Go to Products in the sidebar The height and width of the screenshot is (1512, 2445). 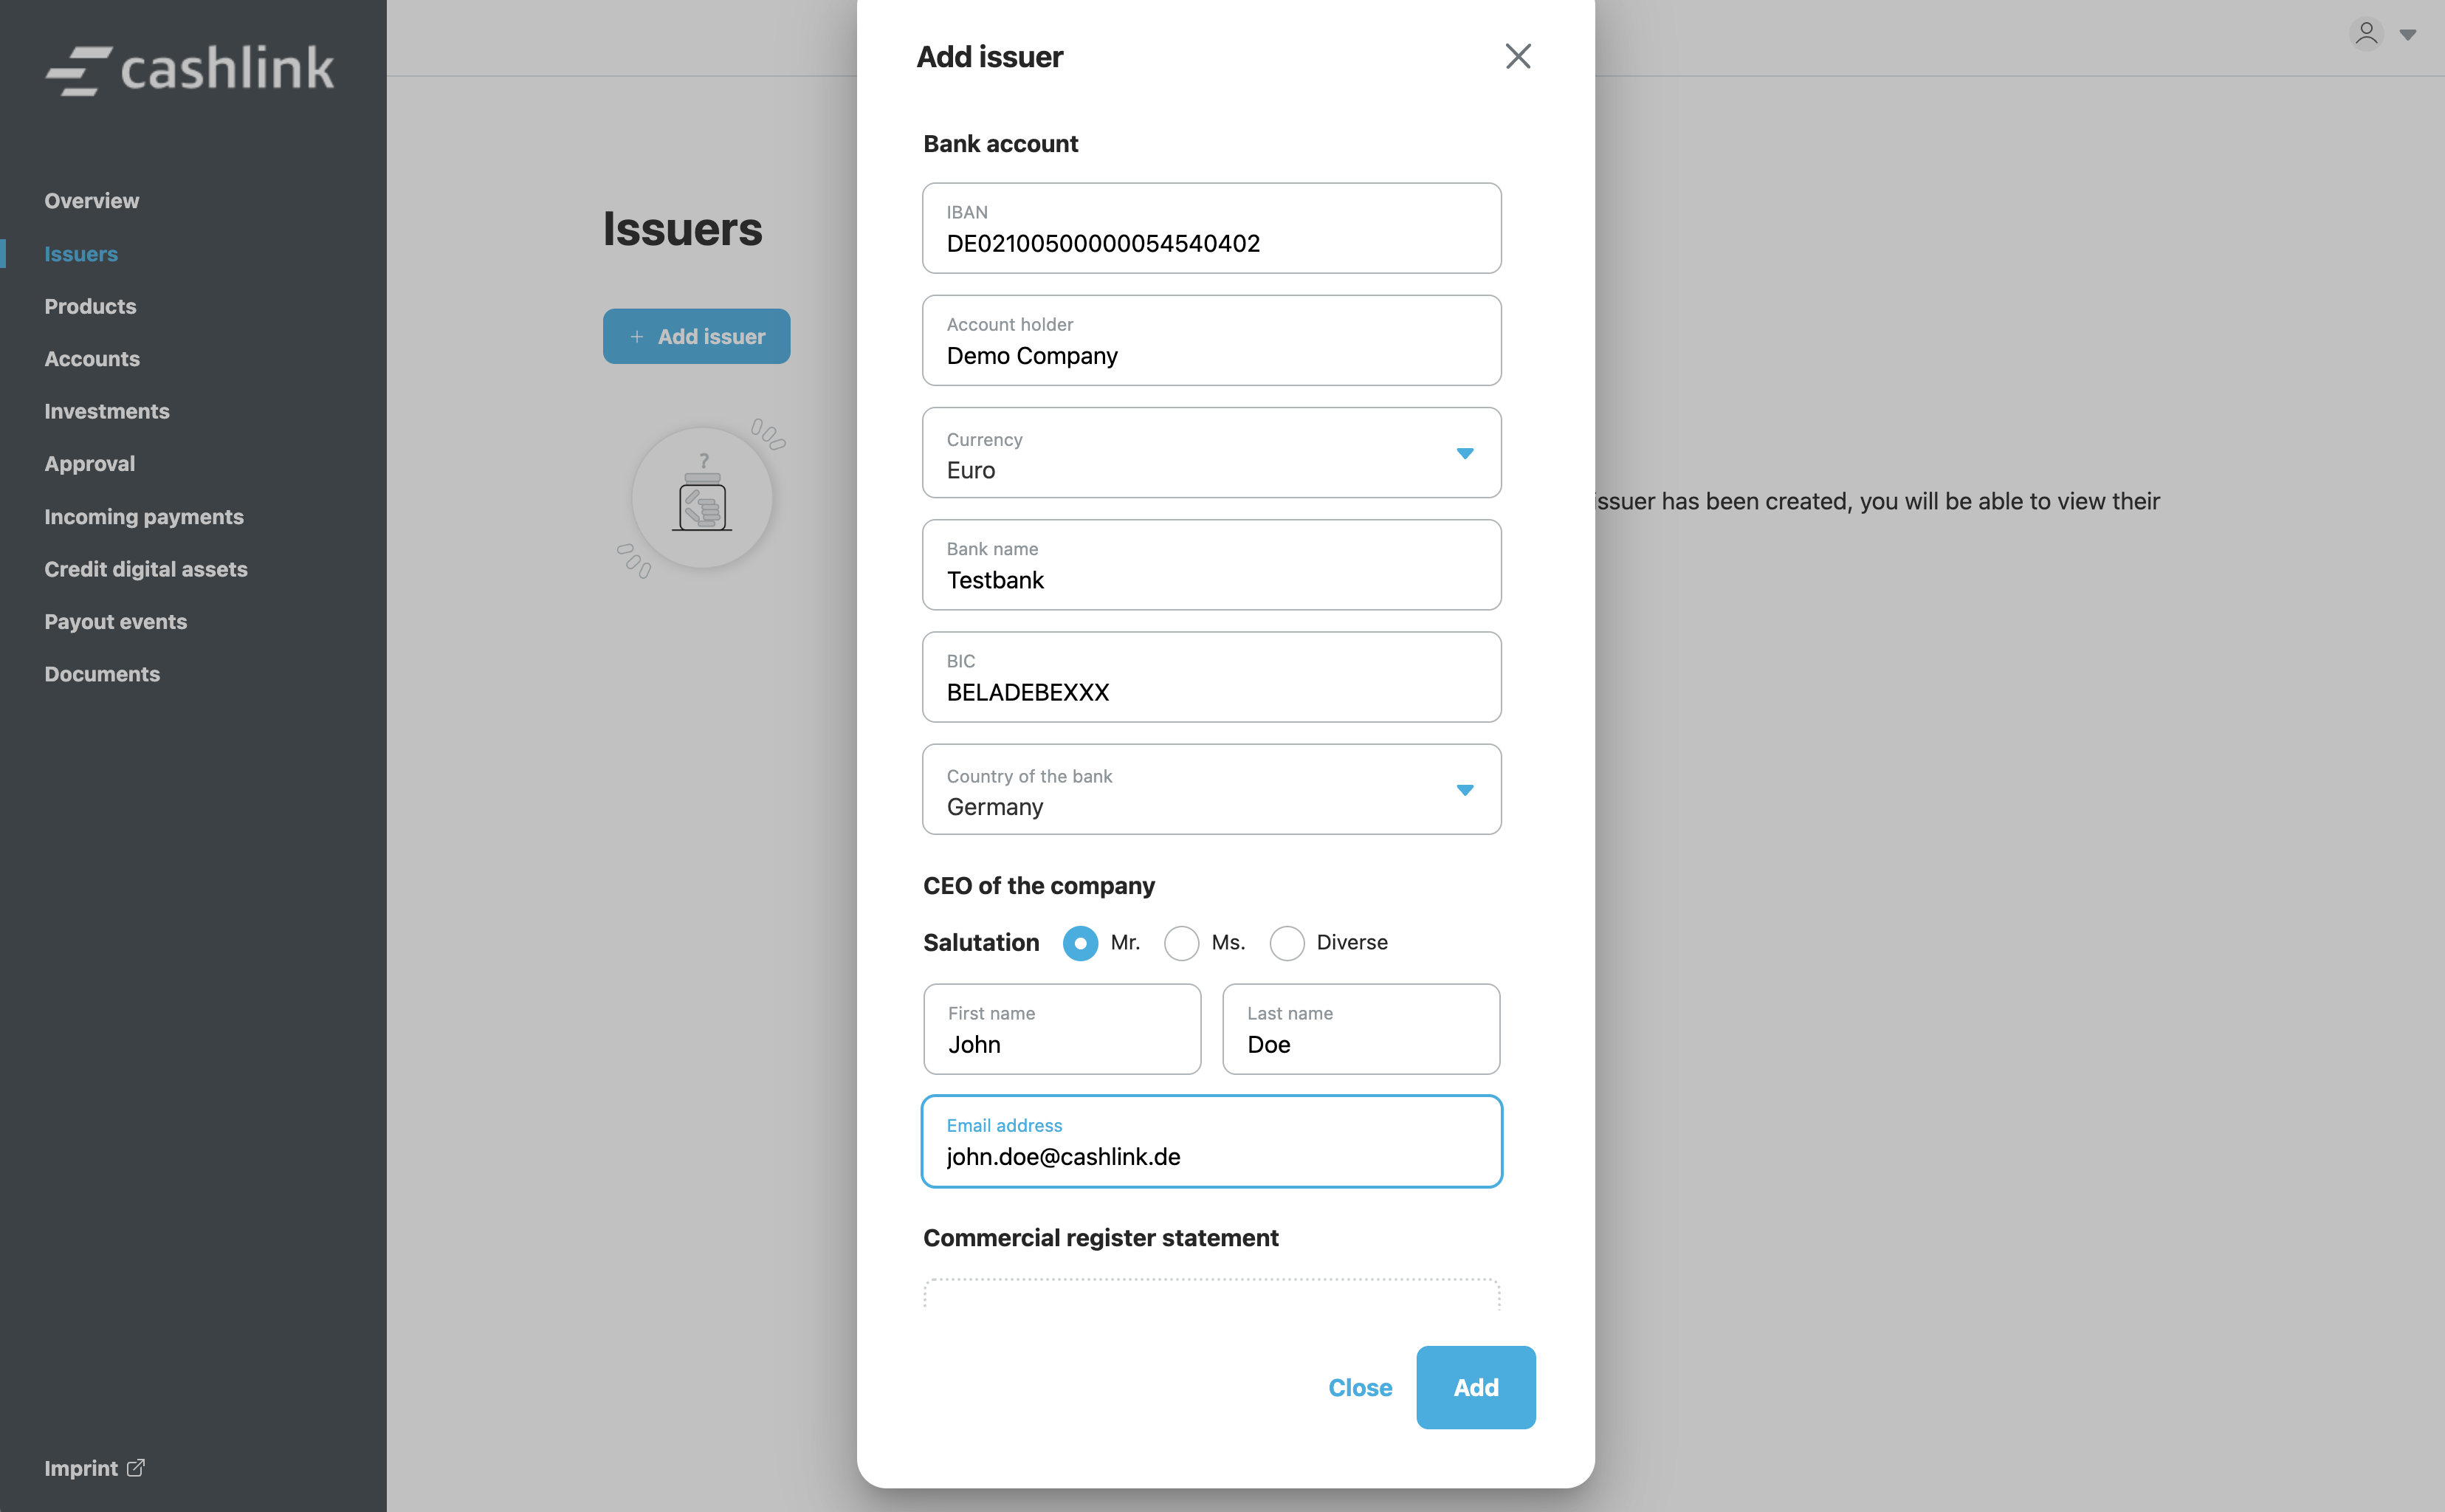point(90,307)
